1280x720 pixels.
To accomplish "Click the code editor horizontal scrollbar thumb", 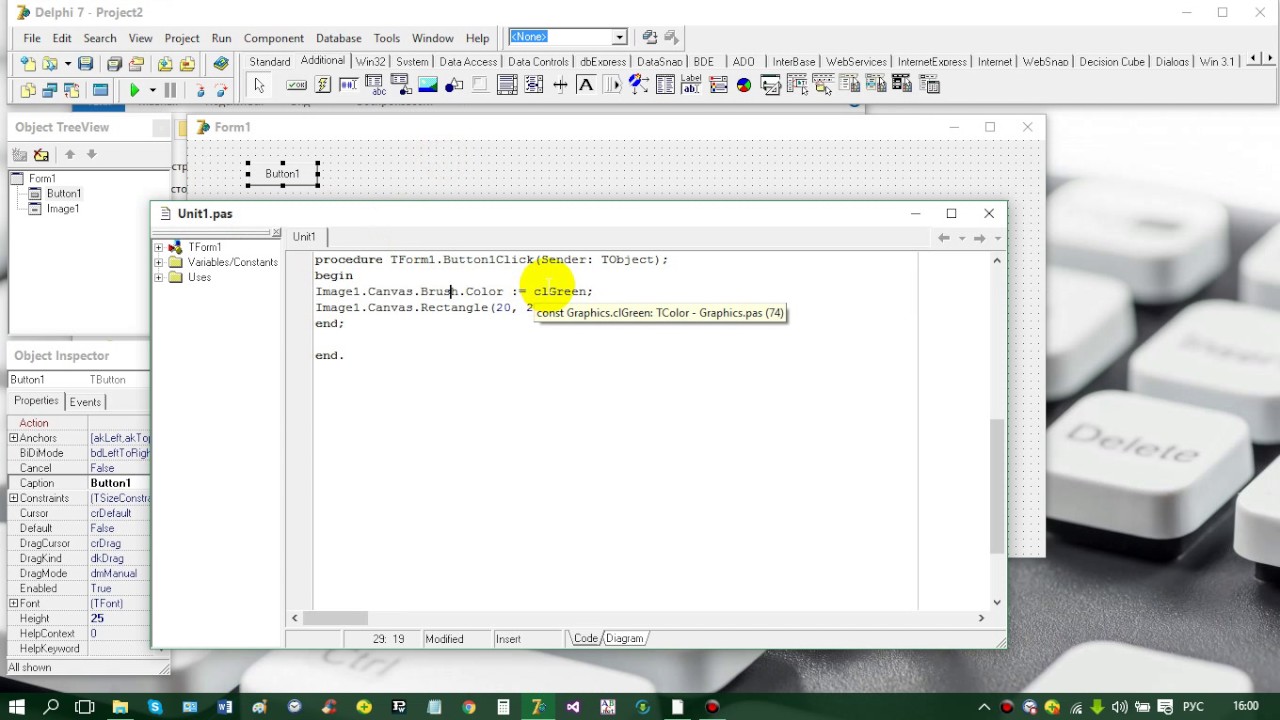I will (x=336, y=618).
